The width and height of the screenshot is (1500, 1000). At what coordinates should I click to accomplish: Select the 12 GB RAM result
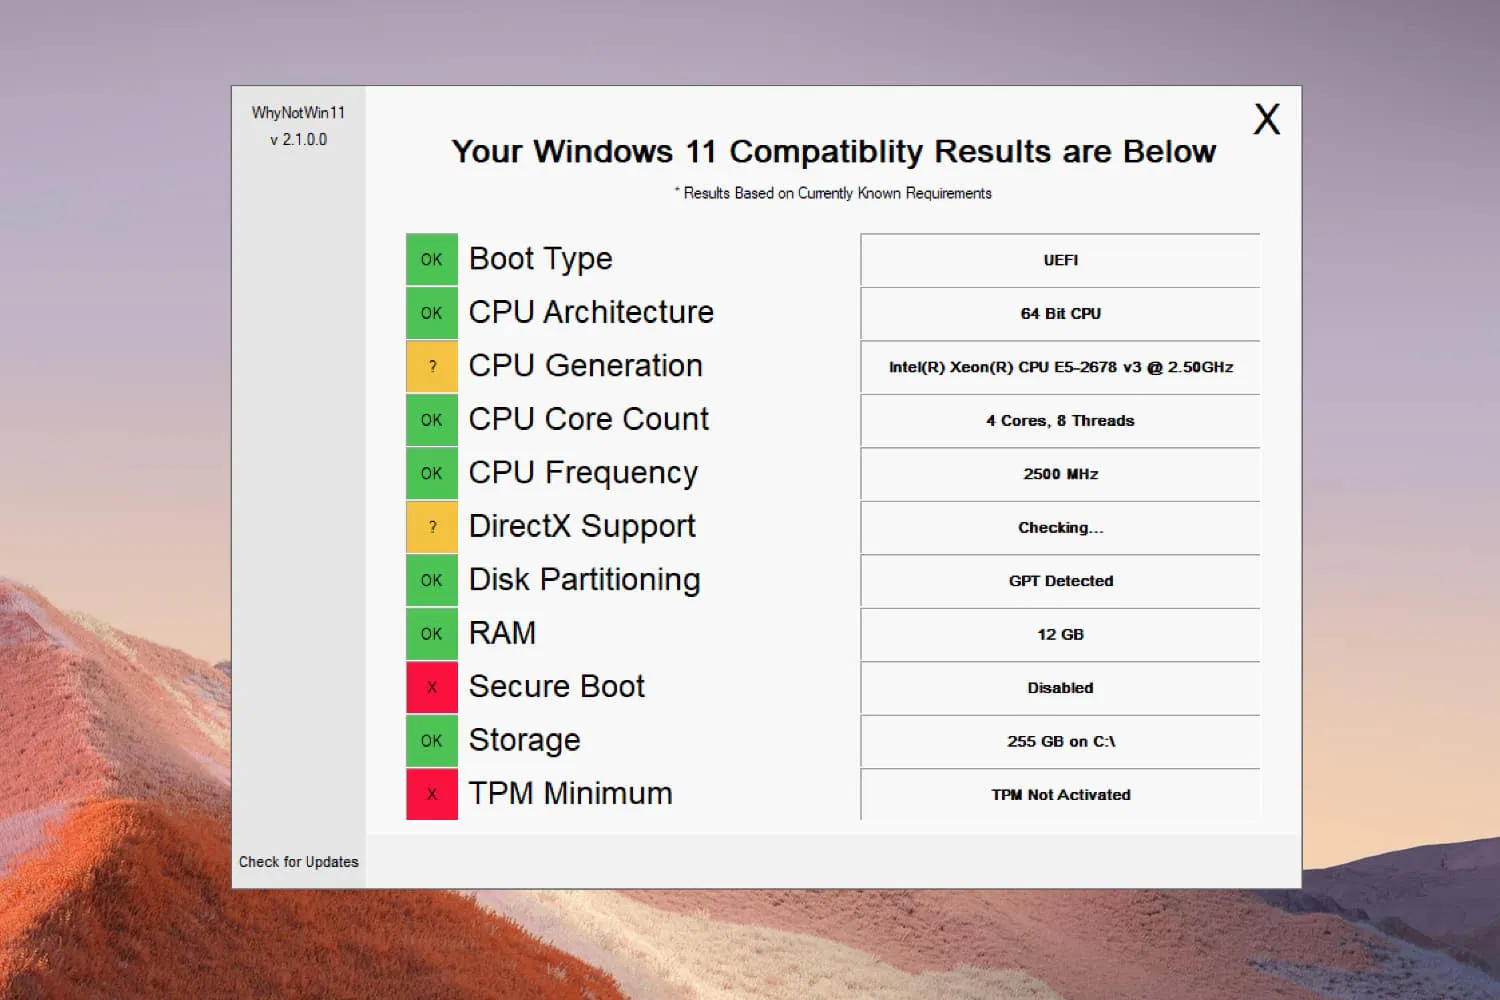[1061, 635]
